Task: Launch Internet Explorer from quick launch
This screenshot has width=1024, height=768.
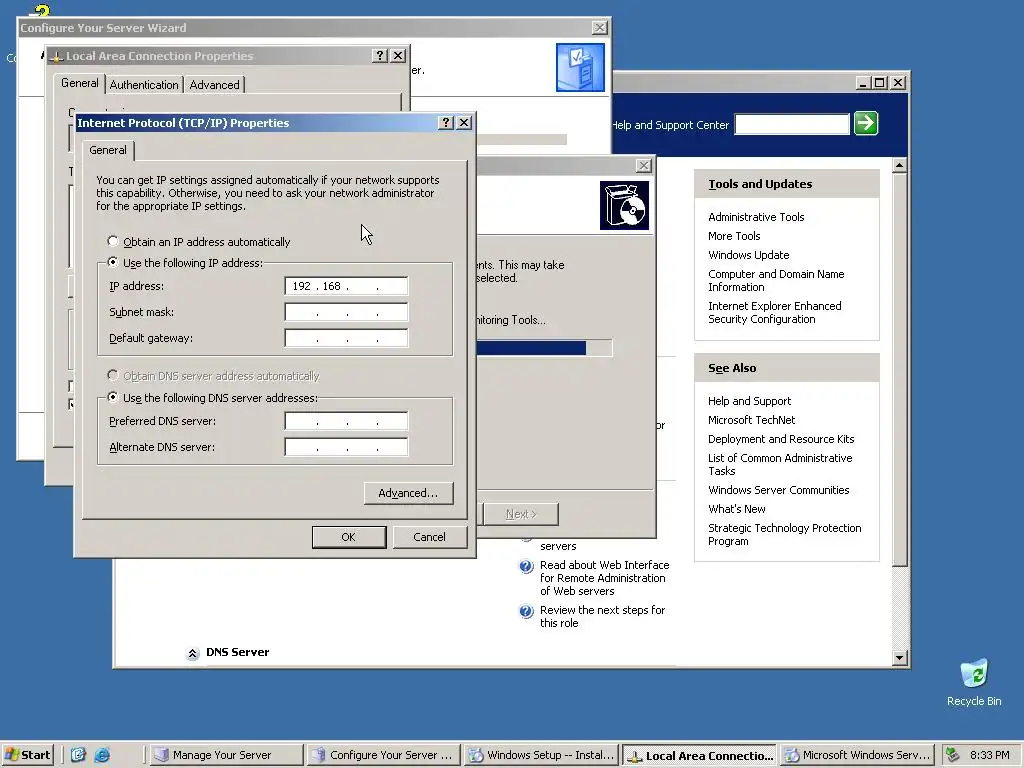Action: pos(102,755)
